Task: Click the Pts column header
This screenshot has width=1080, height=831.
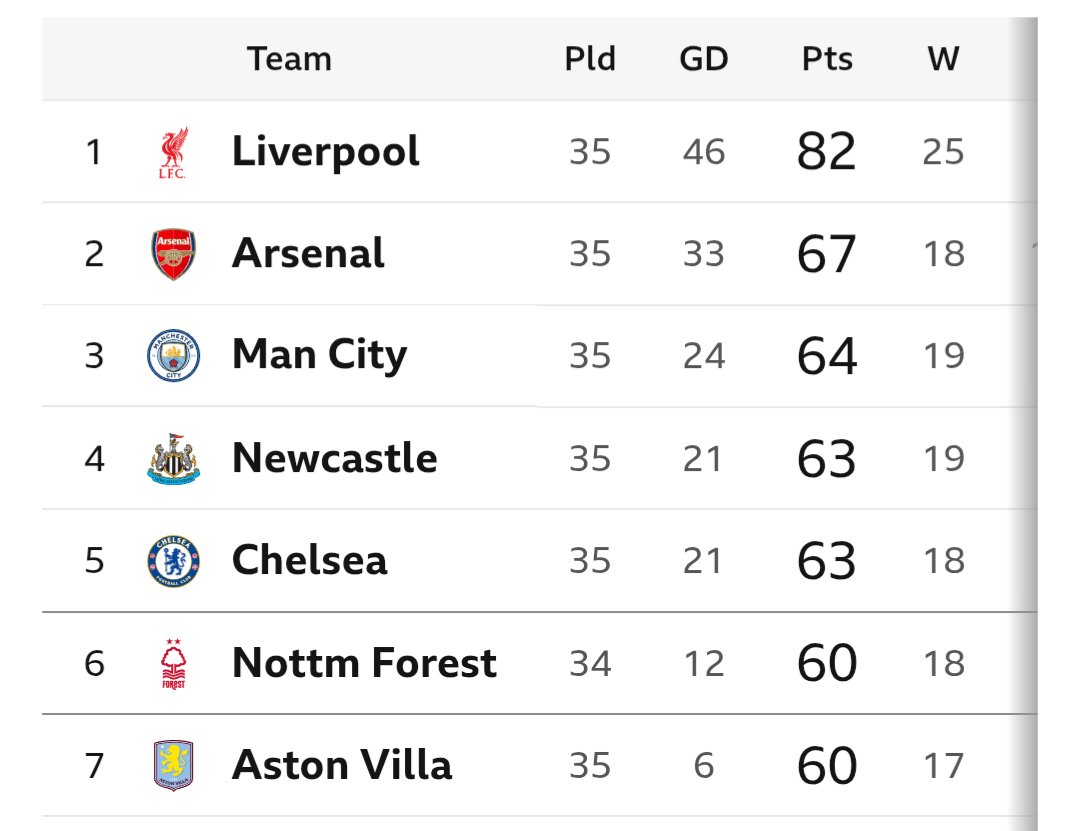Action: click(x=827, y=59)
